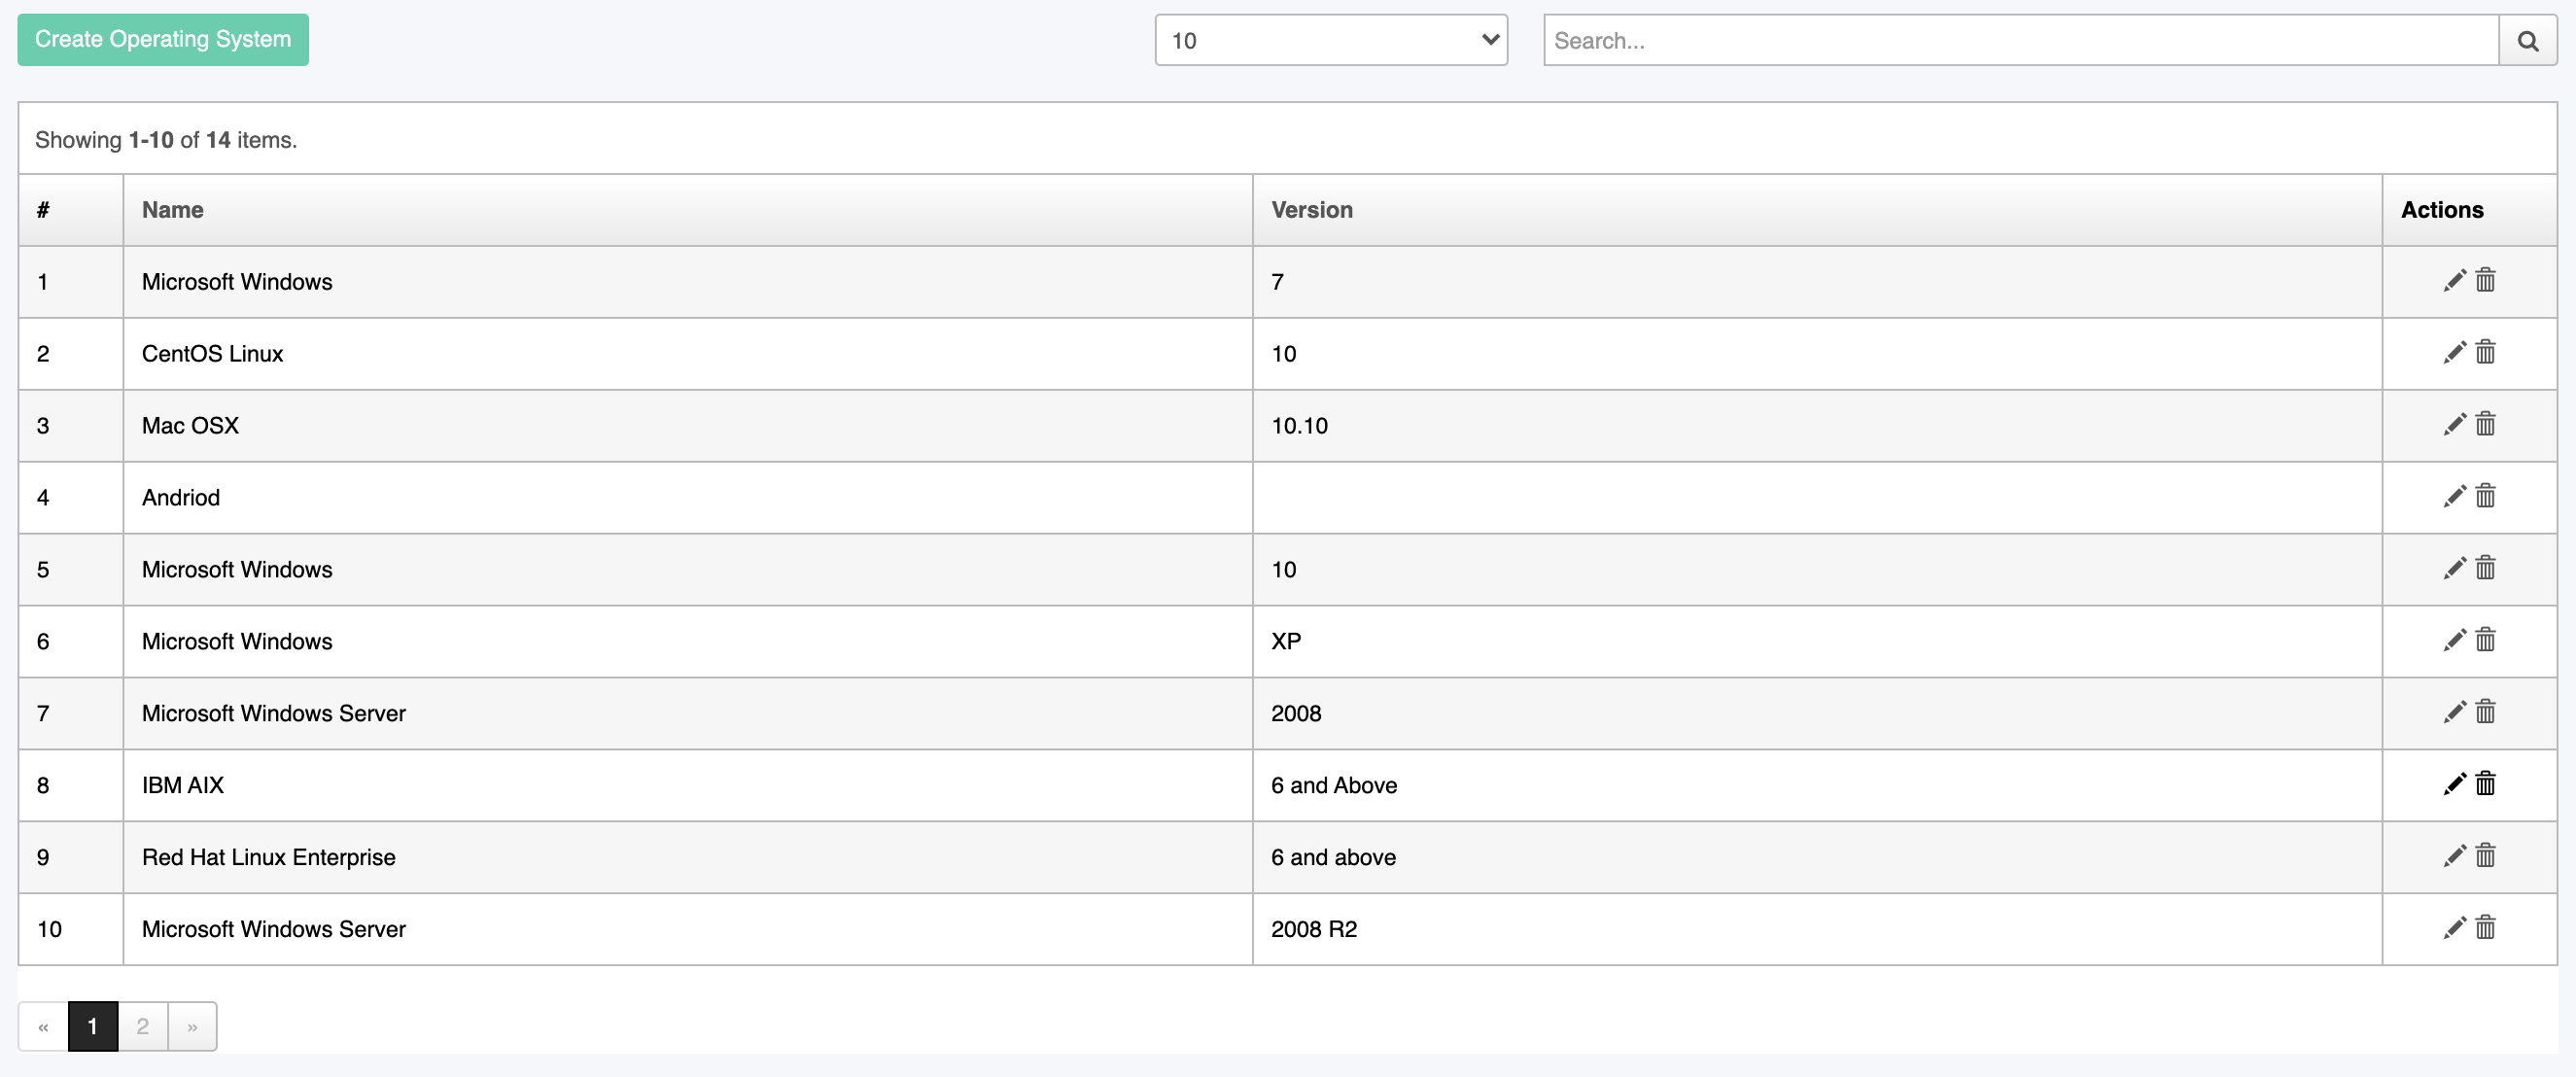Delete the Windows Server 2008 R2 entry
The image size is (2576, 1077).
pyautogui.click(x=2485, y=929)
